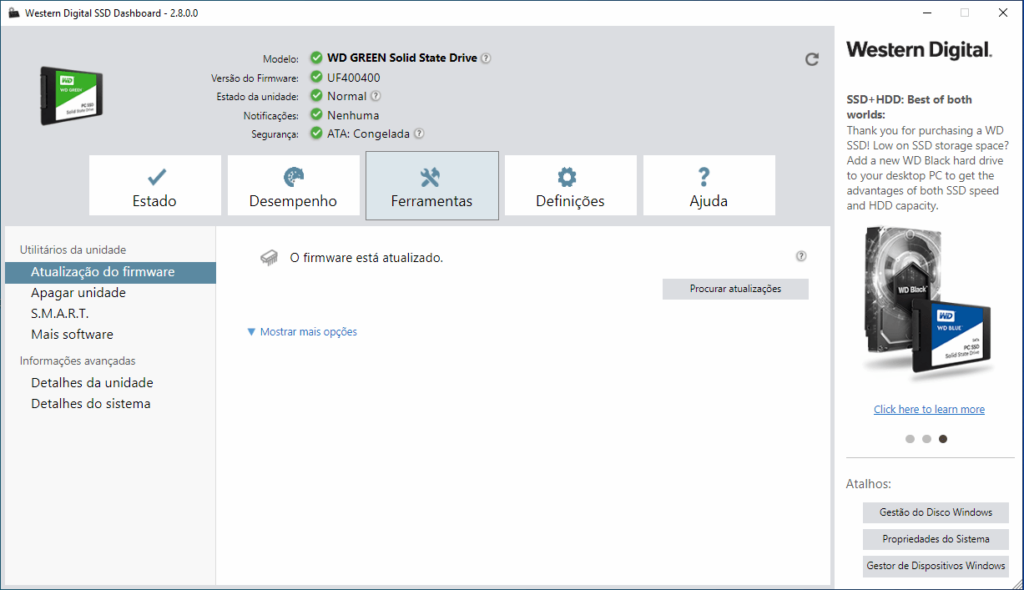This screenshot has width=1024, height=590.
Task: Click the Procurar atualizações button
Action: click(735, 289)
